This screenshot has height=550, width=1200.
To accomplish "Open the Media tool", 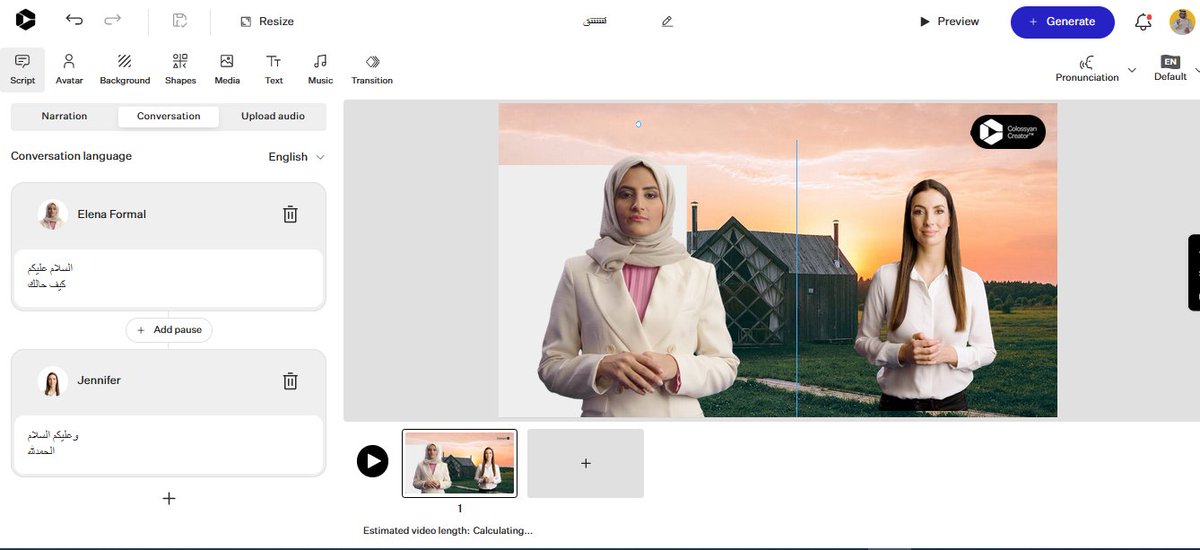I will click(227, 69).
